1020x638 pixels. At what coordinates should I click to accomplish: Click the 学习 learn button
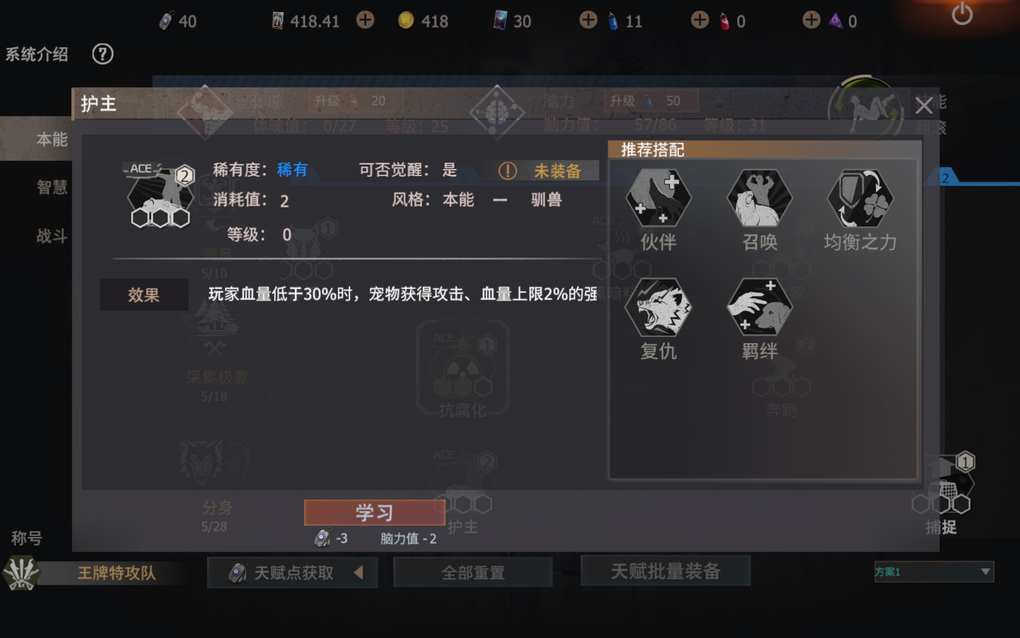click(375, 512)
